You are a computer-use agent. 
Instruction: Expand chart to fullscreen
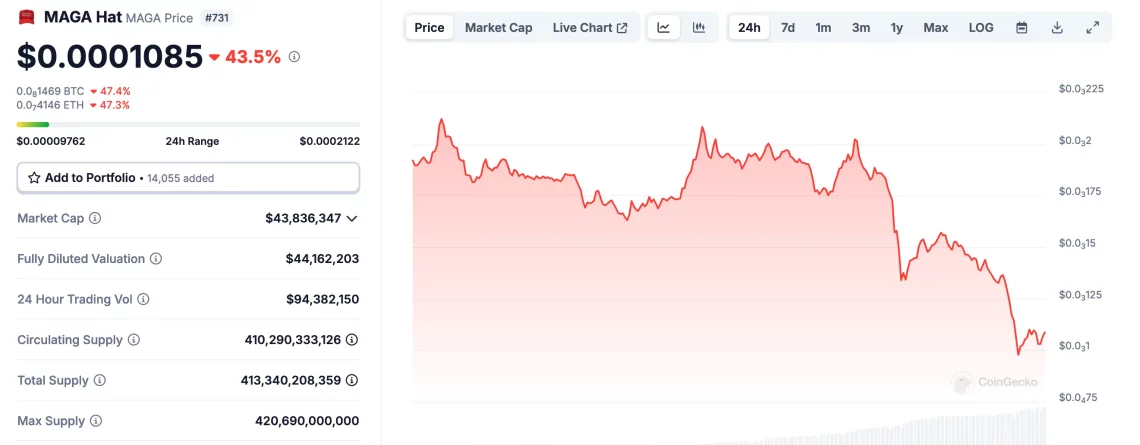[x=1092, y=28]
